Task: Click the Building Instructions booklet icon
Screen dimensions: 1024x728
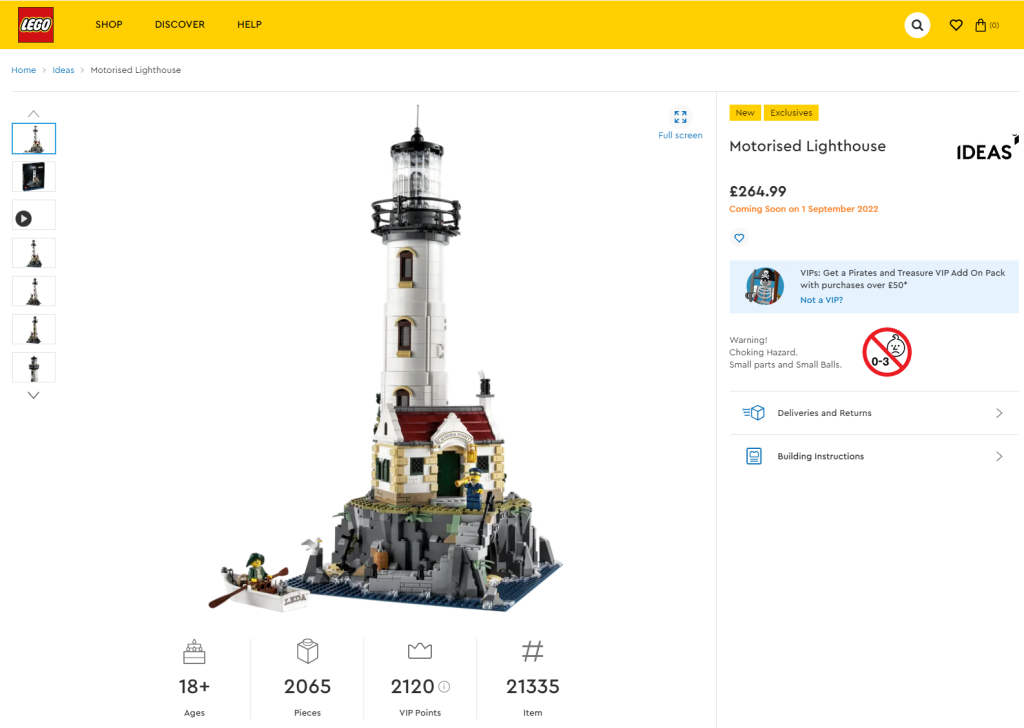Action: (x=754, y=456)
